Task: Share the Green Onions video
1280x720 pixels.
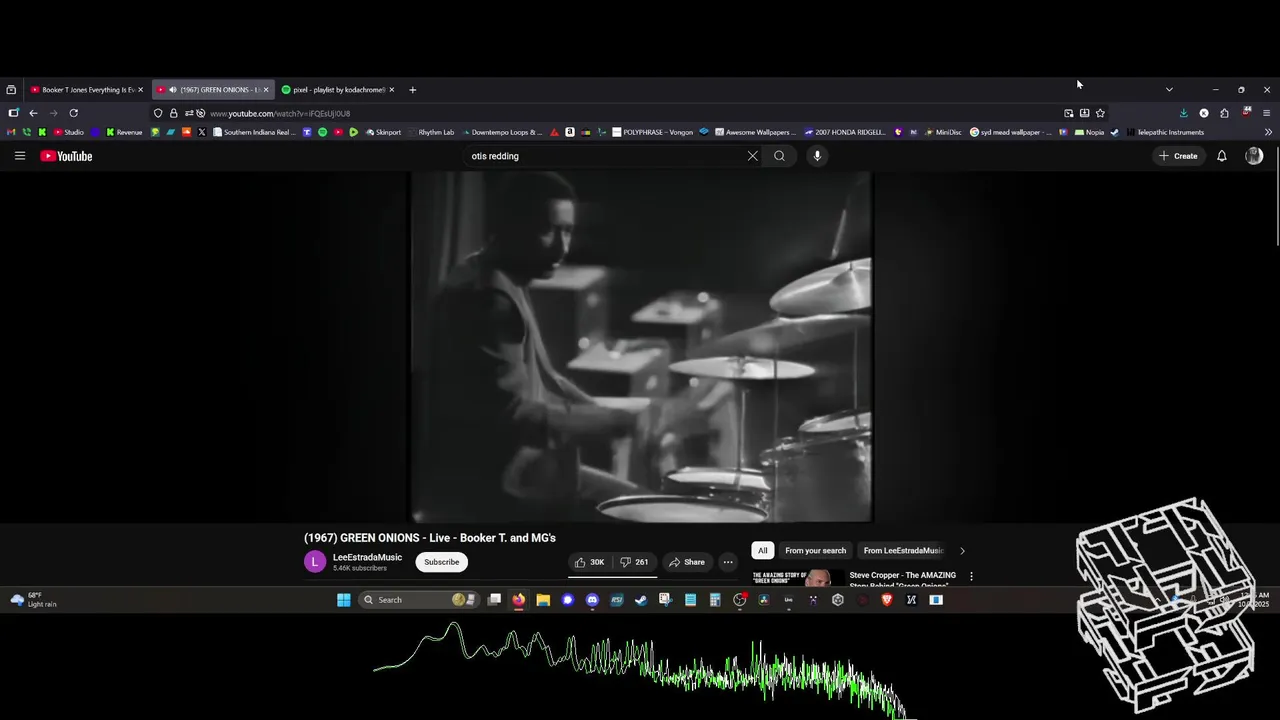Action: 686,562
